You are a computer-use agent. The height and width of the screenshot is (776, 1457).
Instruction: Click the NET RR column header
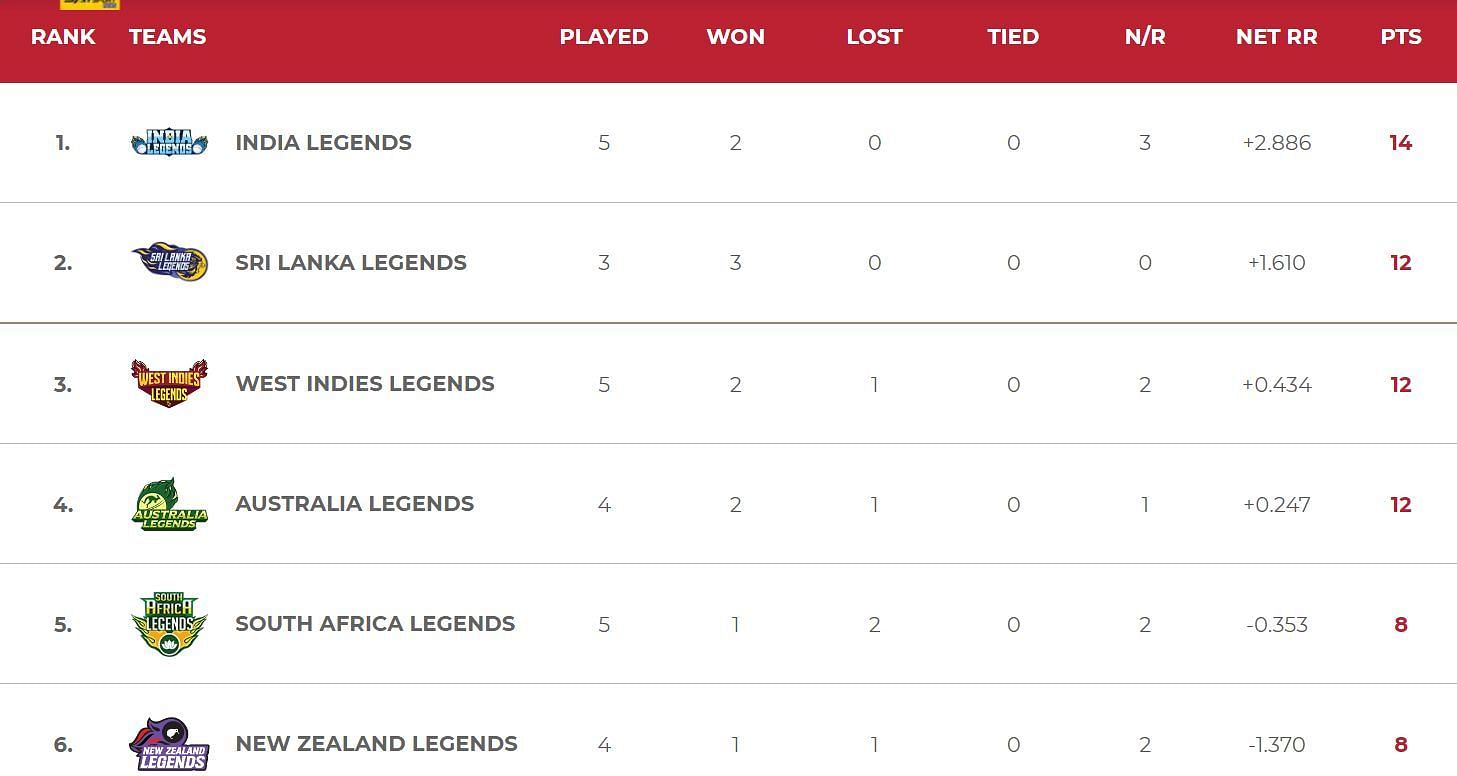click(x=1277, y=37)
